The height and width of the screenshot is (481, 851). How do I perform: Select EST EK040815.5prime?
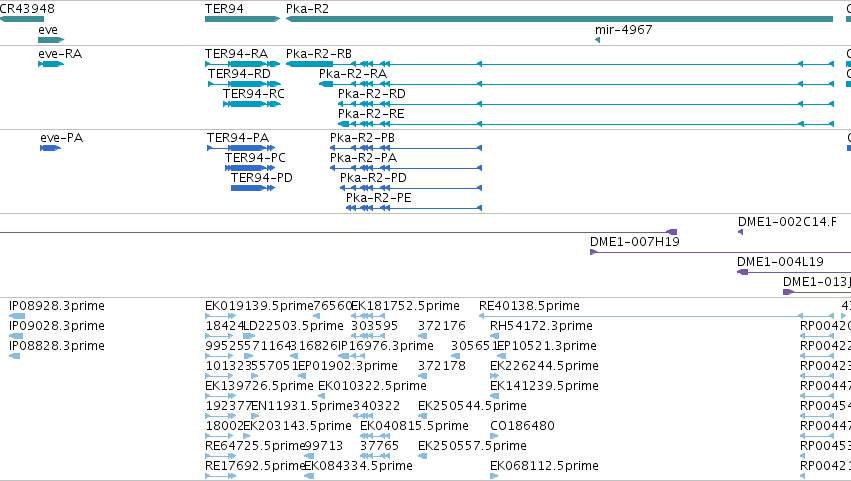(414, 426)
